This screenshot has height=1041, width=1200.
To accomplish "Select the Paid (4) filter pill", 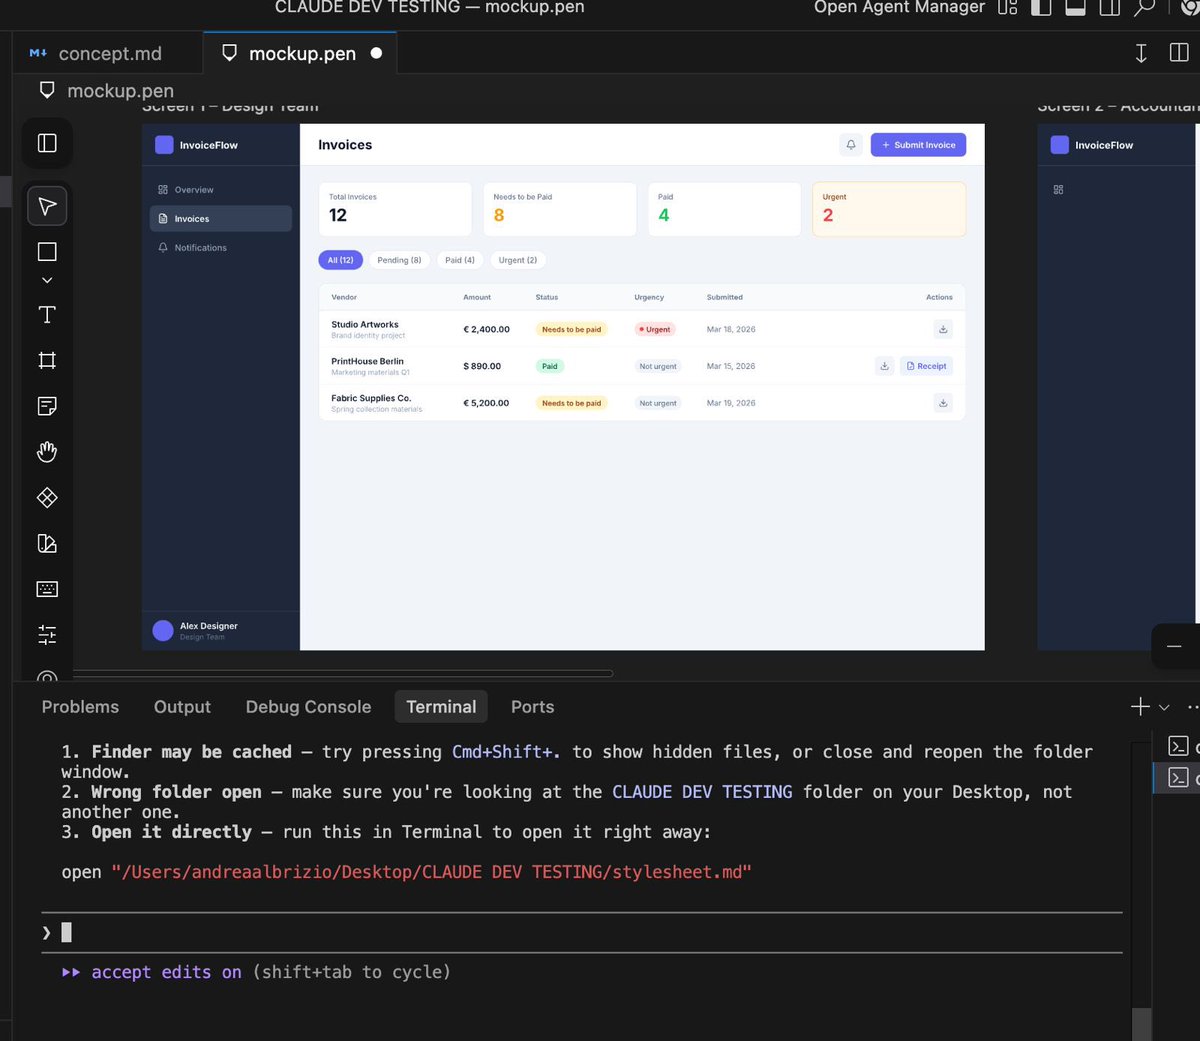I will 460,260.
